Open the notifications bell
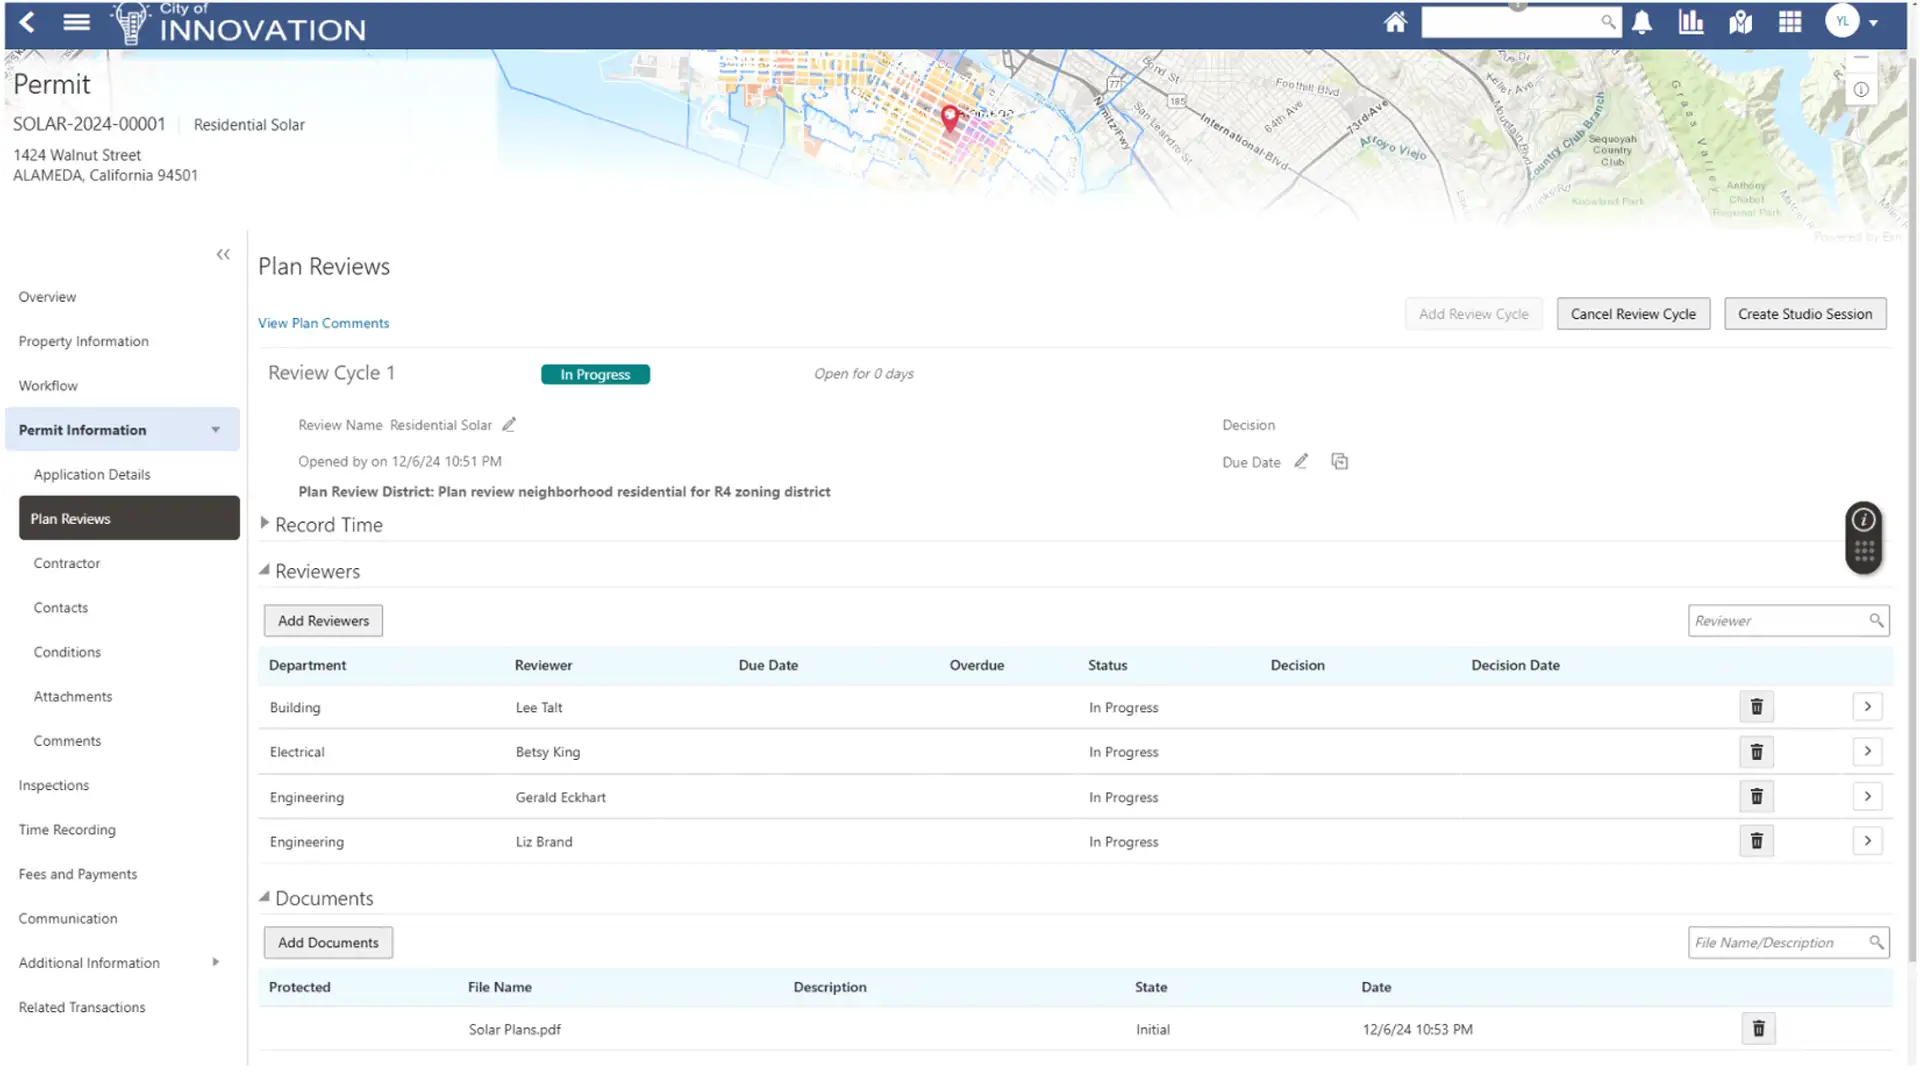 click(1641, 22)
